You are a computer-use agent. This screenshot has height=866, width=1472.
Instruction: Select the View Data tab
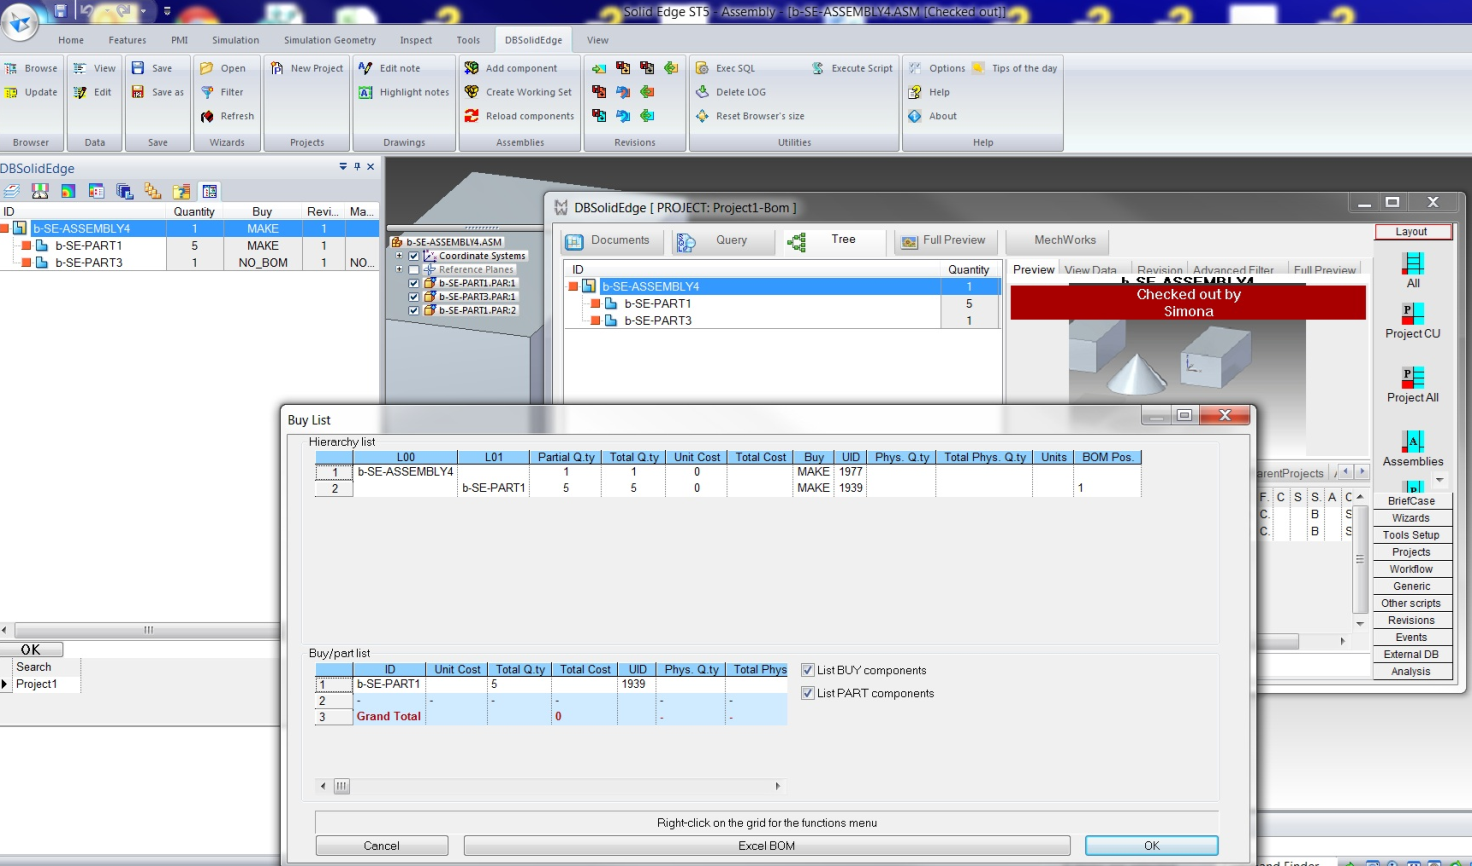point(1090,270)
